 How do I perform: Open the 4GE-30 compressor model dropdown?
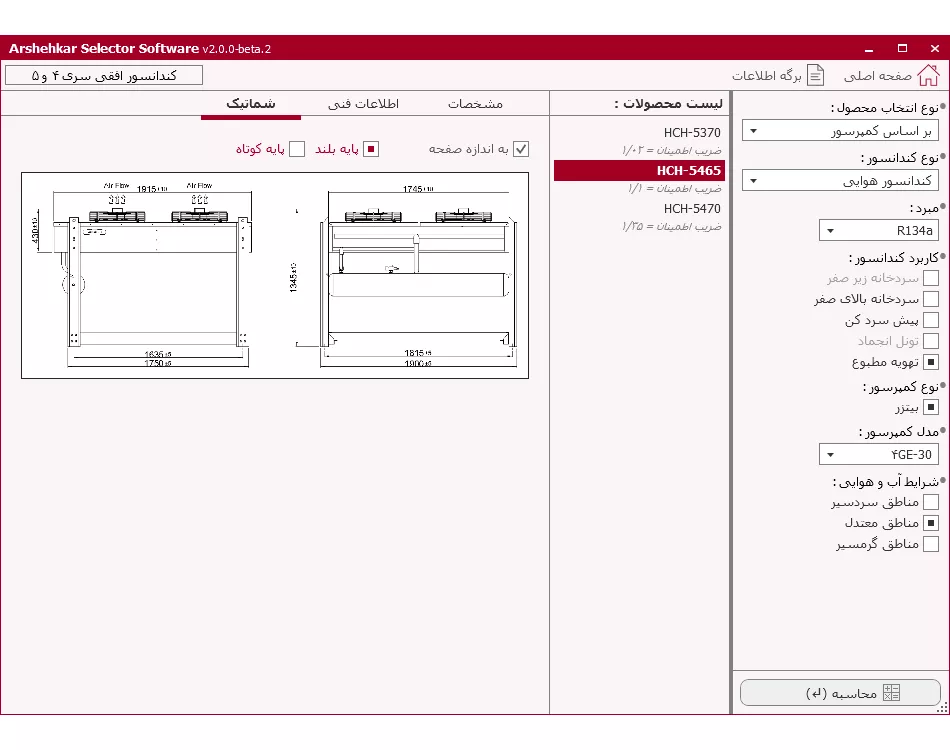pyautogui.click(x=878, y=455)
